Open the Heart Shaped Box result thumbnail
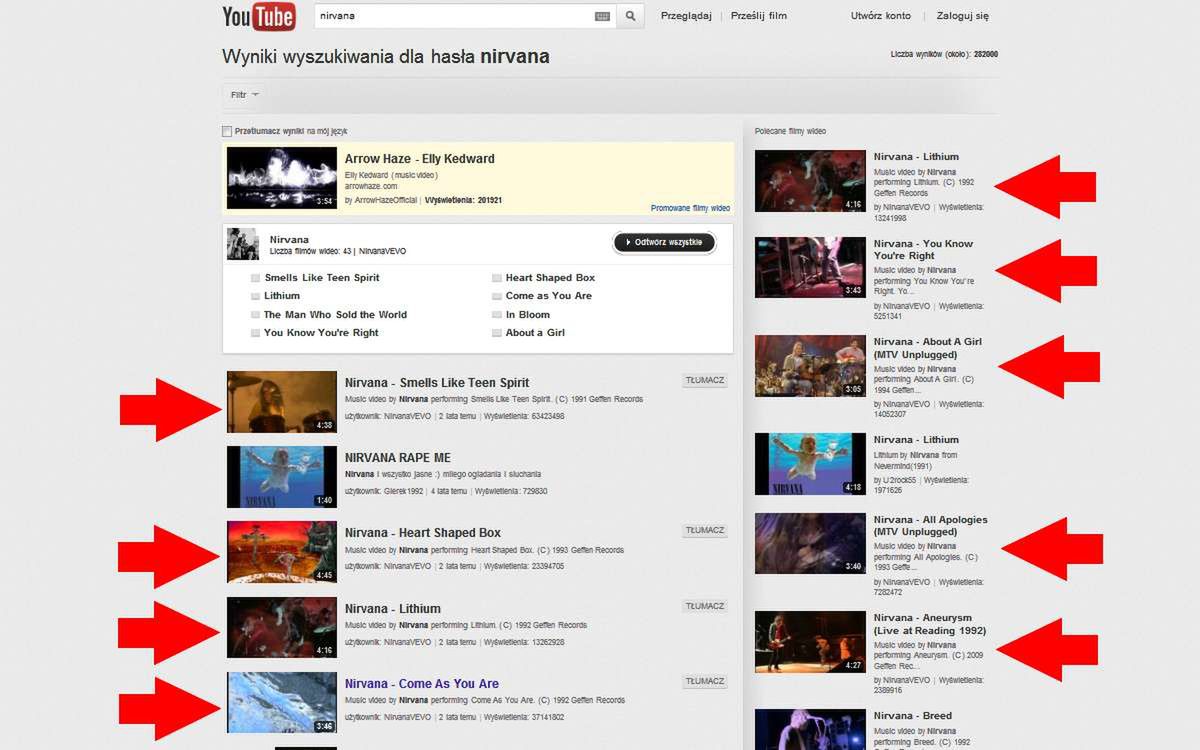Image resolution: width=1200 pixels, height=750 pixels. pyautogui.click(x=282, y=552)
